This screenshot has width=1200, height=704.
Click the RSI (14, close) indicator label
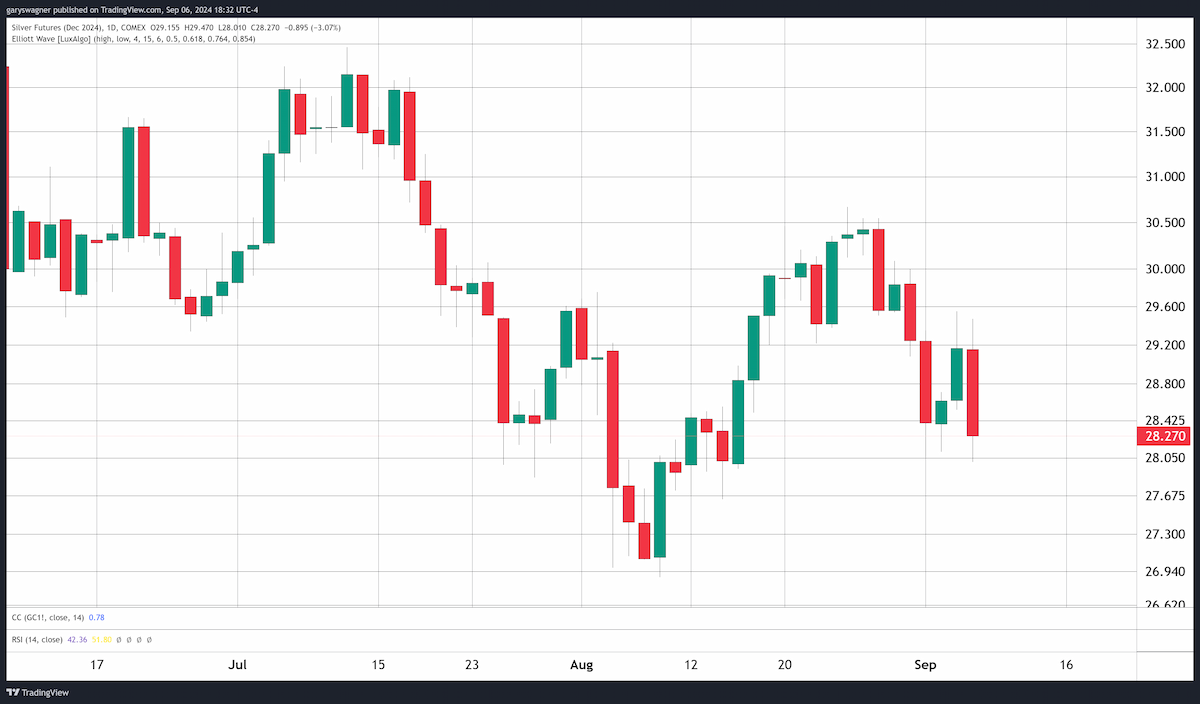pos(36,639)
